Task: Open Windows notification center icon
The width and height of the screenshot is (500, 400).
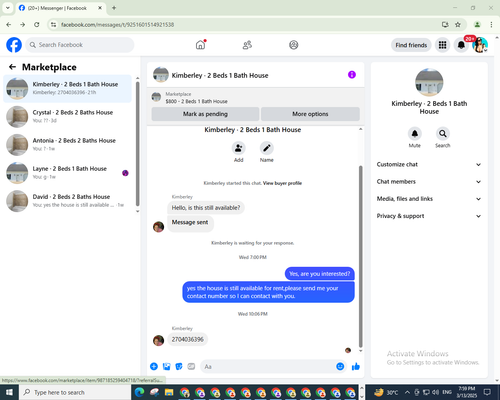Action: point(487,392)
